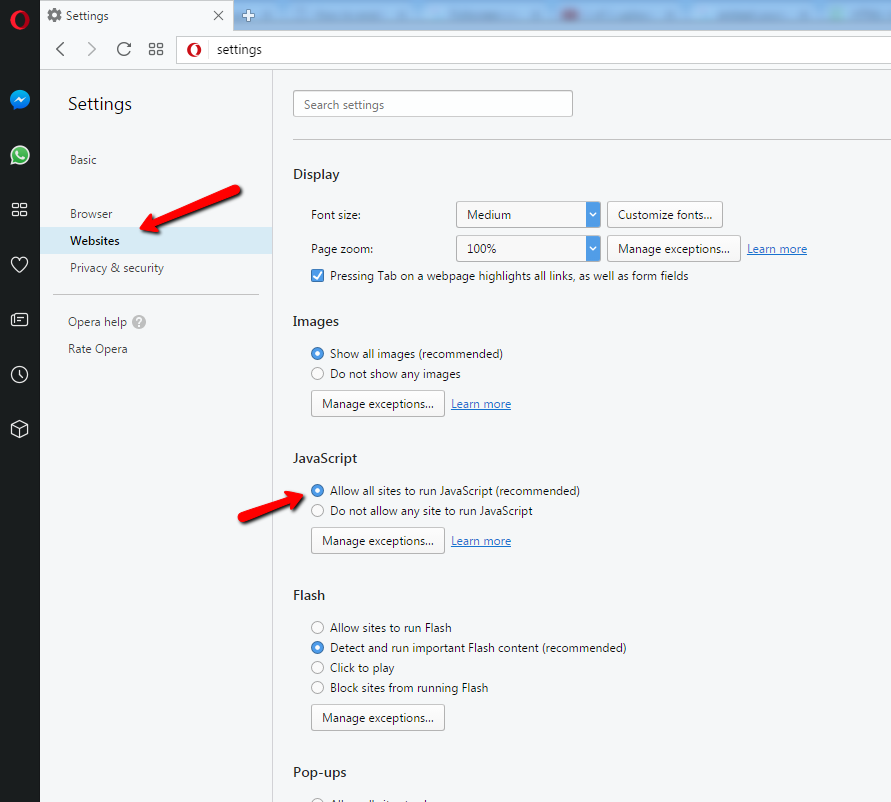Image resolution: width=891 pixels, height=802 pixels.
Task: Click the Pop-ups section heading
Action: [x=320, y=772]
